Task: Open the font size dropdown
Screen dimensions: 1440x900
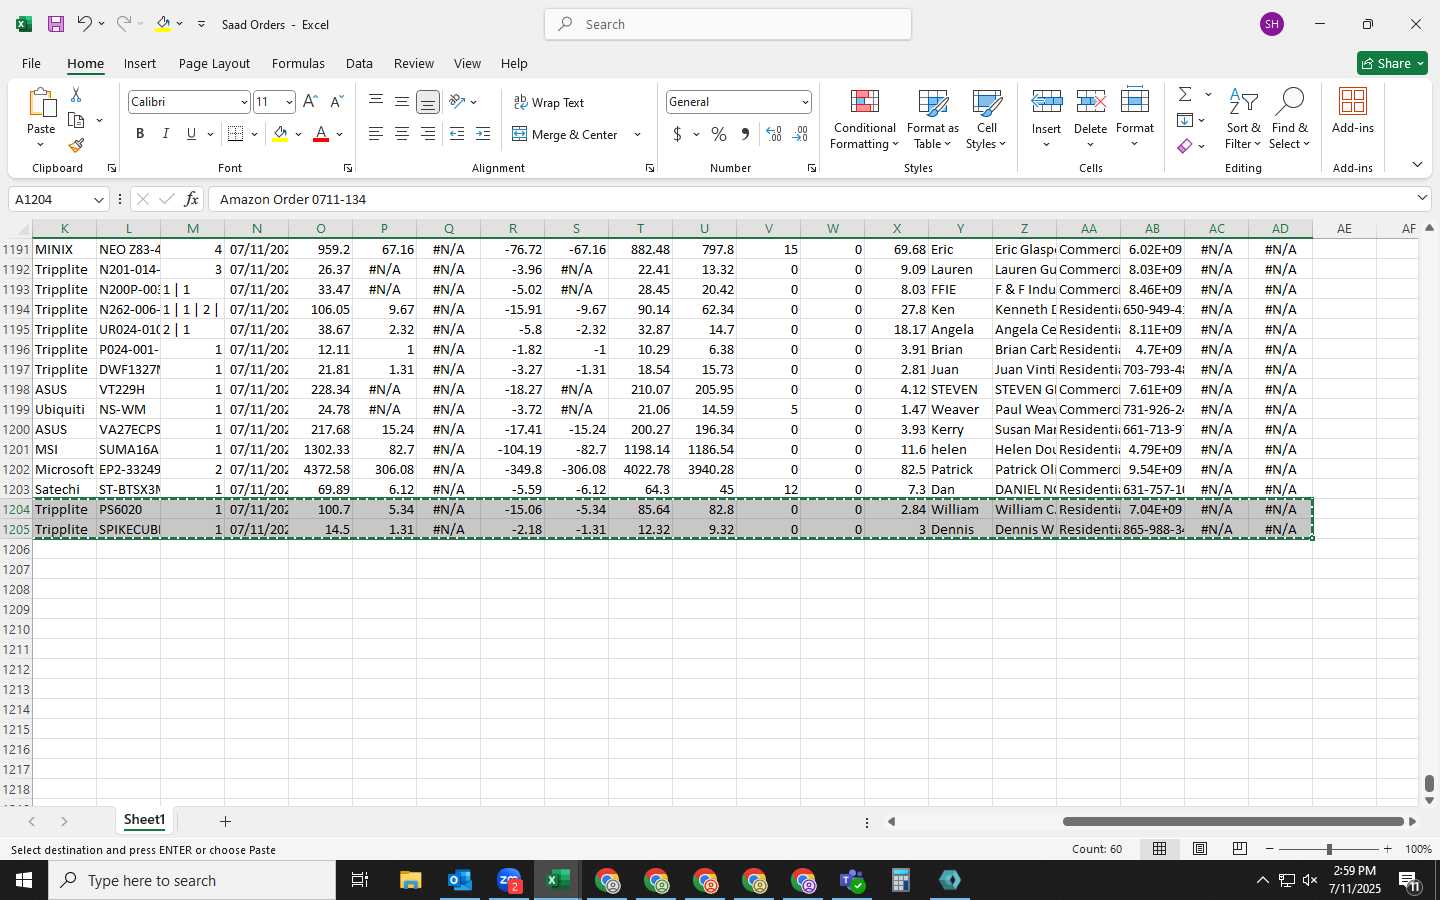Action: pyautogui.click(x=289, y=102)
